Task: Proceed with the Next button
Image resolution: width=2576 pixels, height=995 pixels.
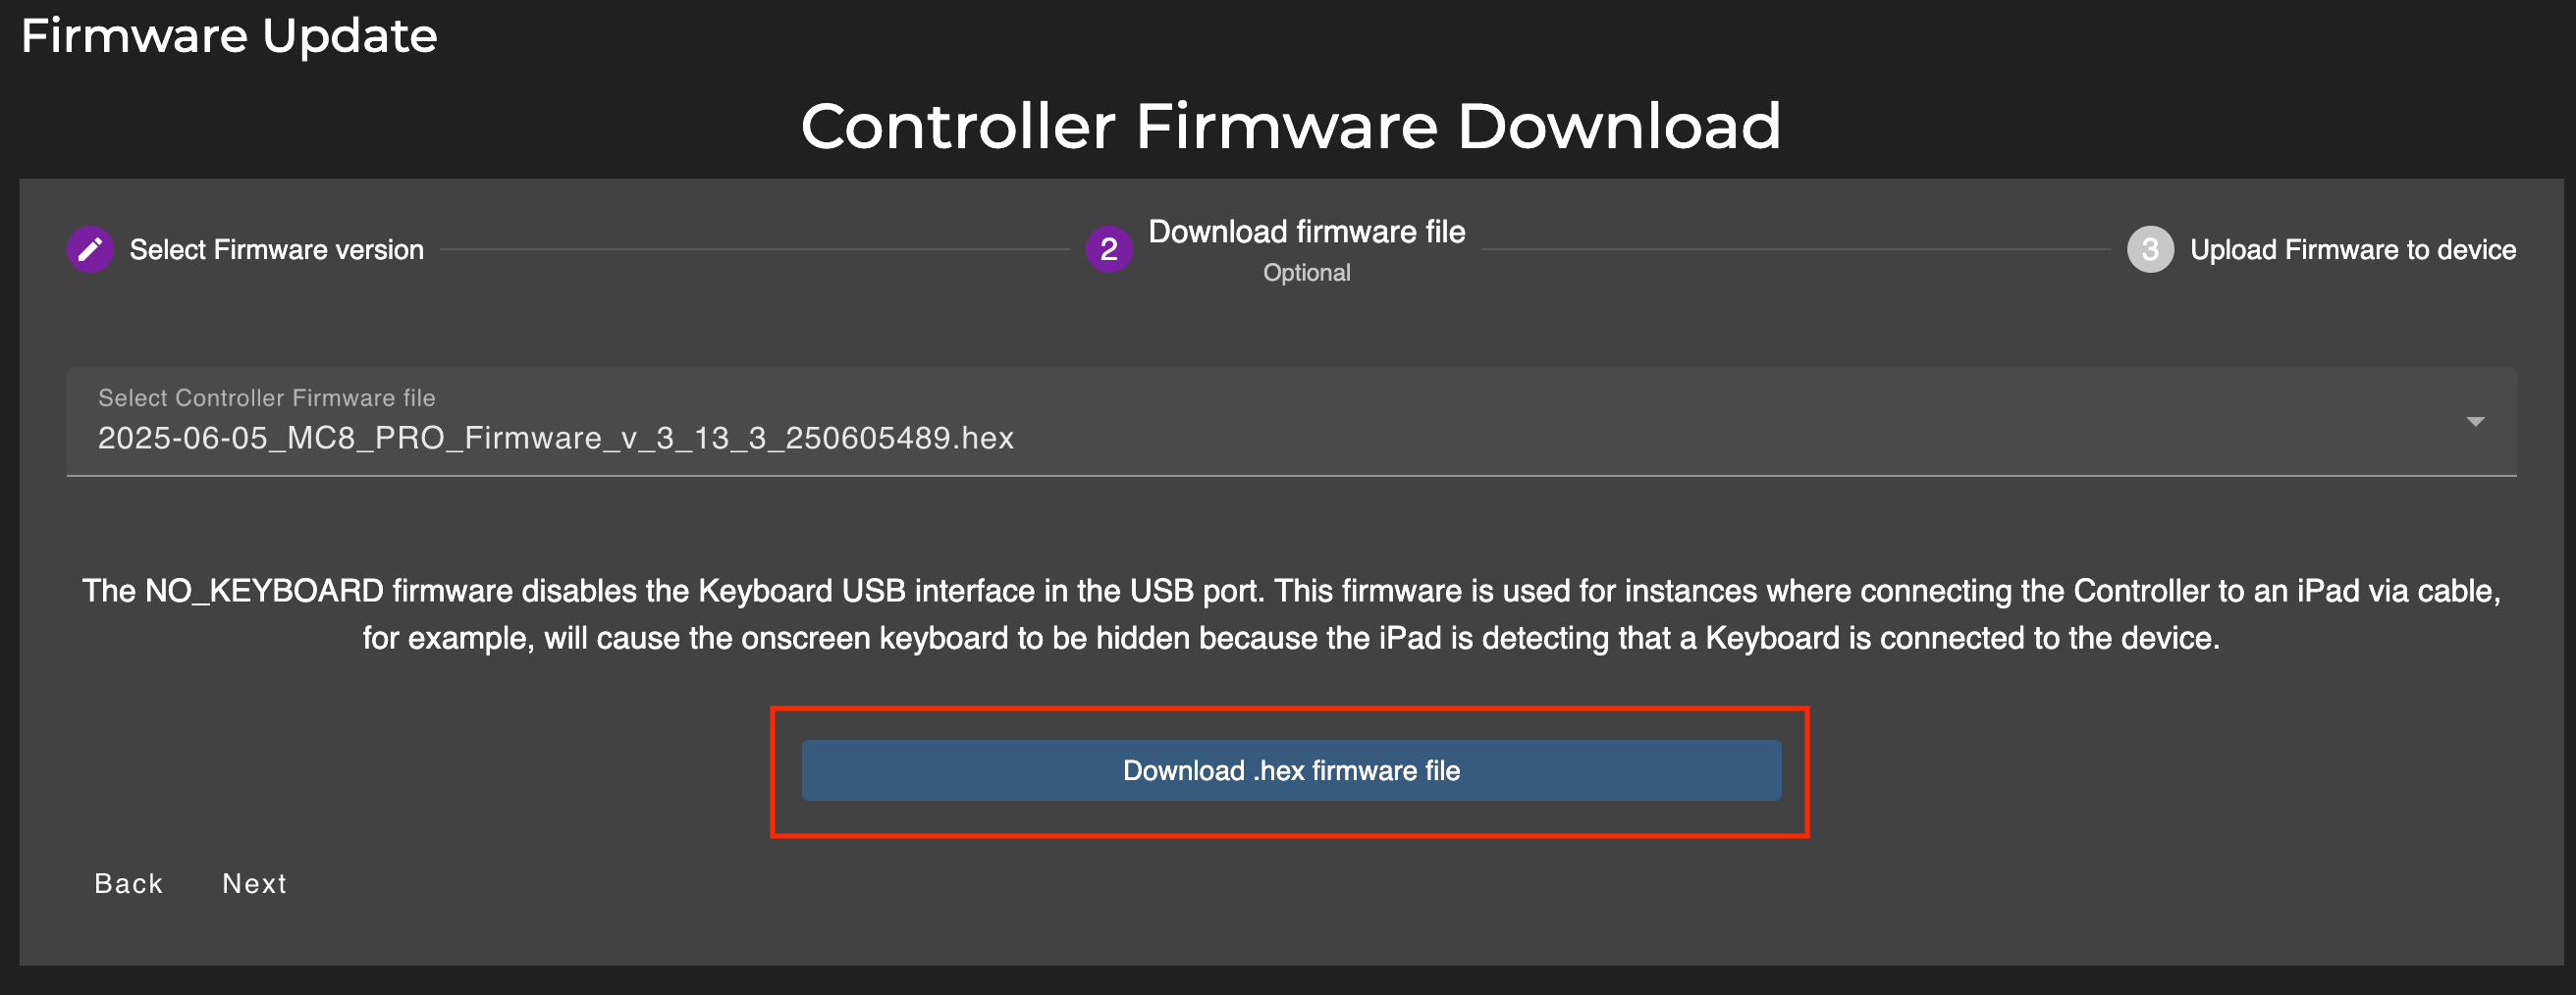Action: coord(254,883)
